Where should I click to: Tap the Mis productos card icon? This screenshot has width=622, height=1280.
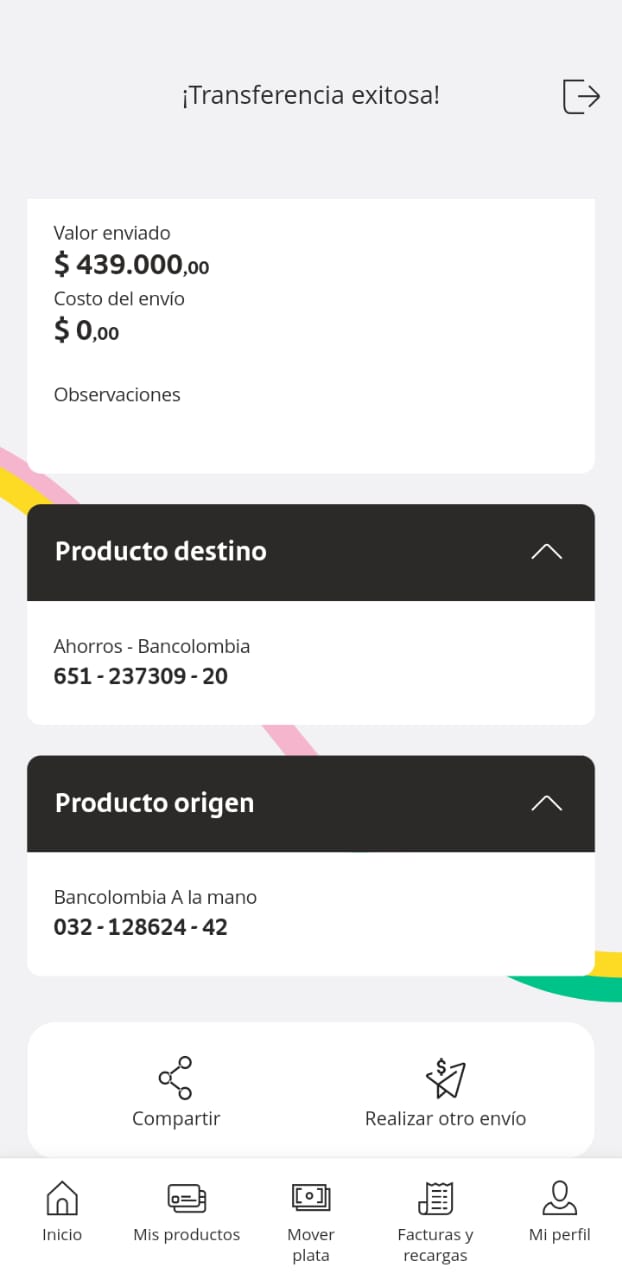coord(186,1196)
